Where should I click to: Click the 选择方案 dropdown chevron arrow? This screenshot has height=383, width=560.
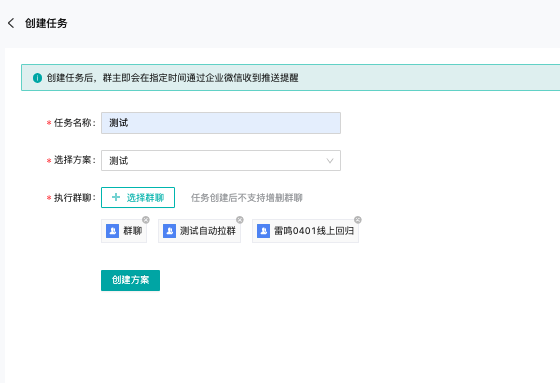point(330,161)
